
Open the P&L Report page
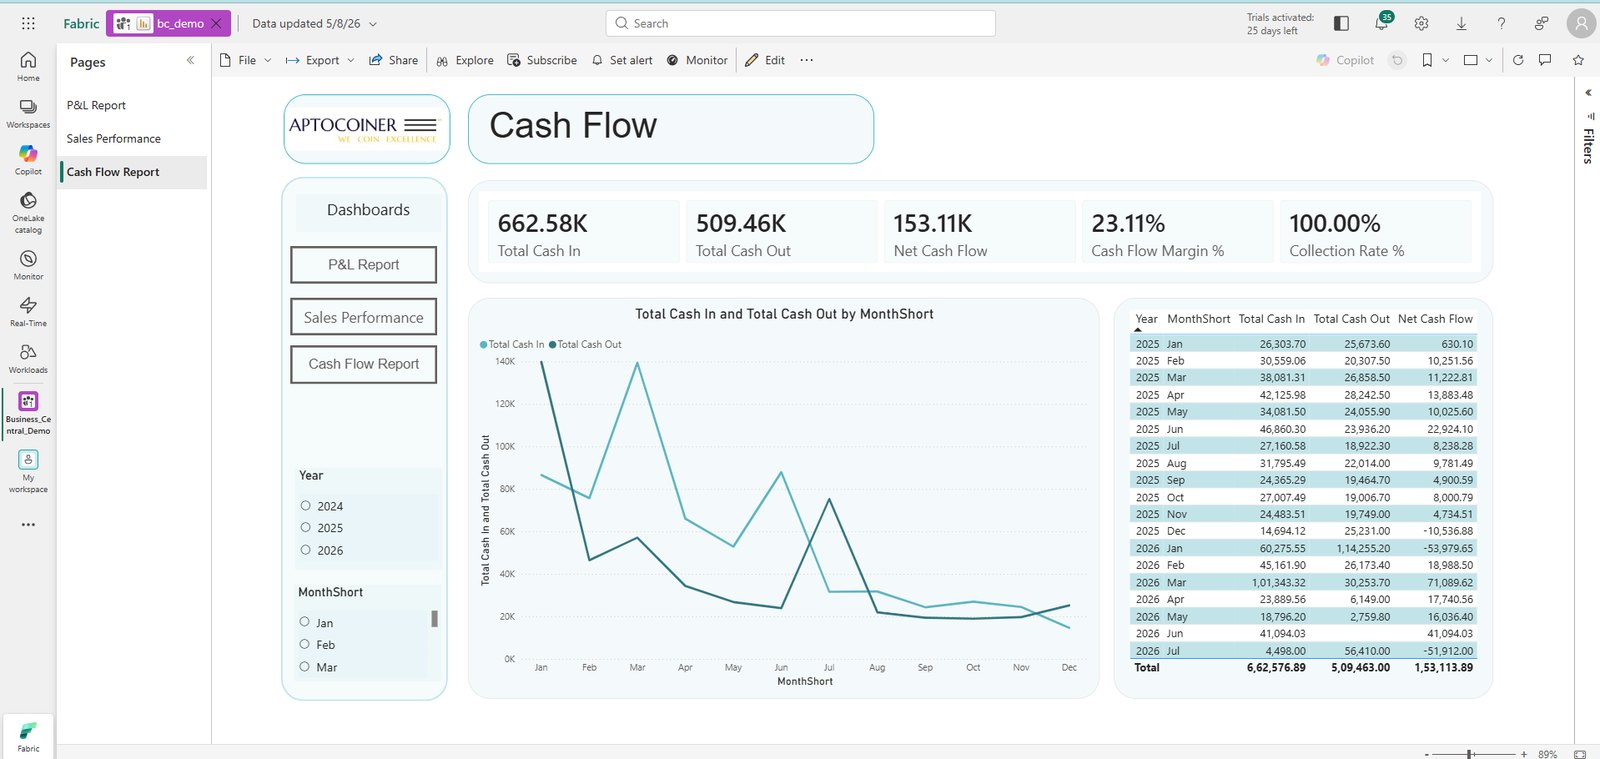click(x=96, y=105)
